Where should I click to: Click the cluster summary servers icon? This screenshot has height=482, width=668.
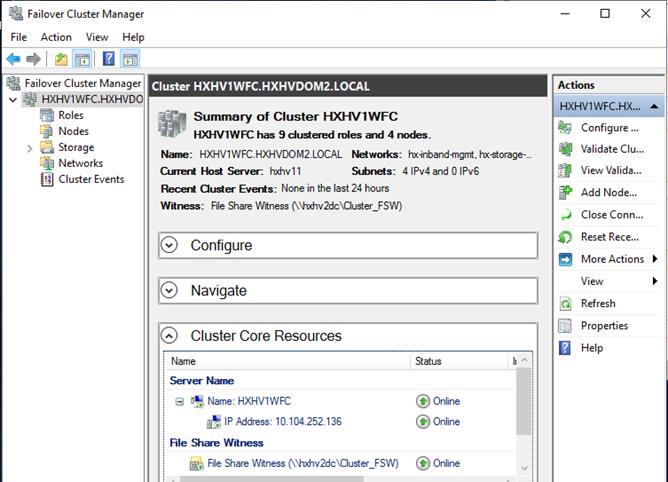pos(172,123)
